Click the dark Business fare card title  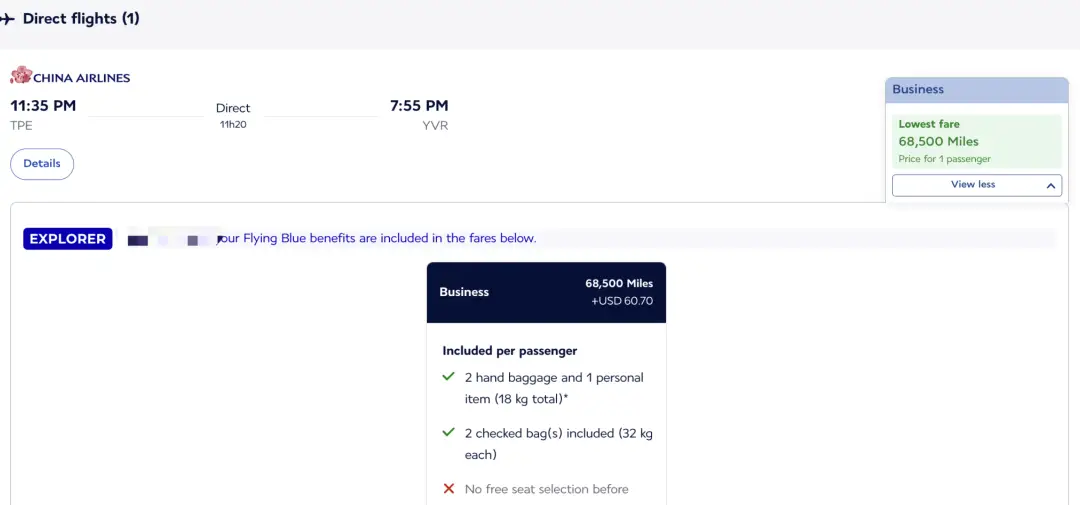click(464, 292)
